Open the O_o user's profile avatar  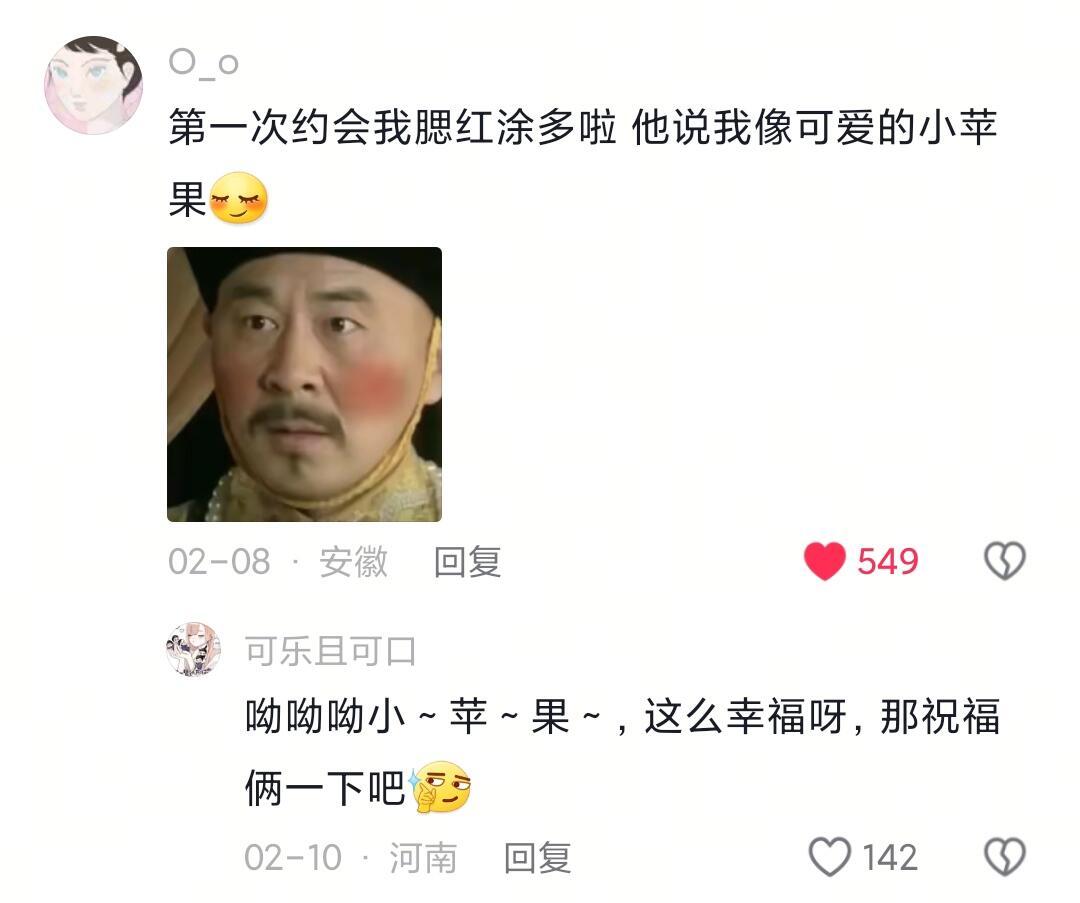point(94,85)
